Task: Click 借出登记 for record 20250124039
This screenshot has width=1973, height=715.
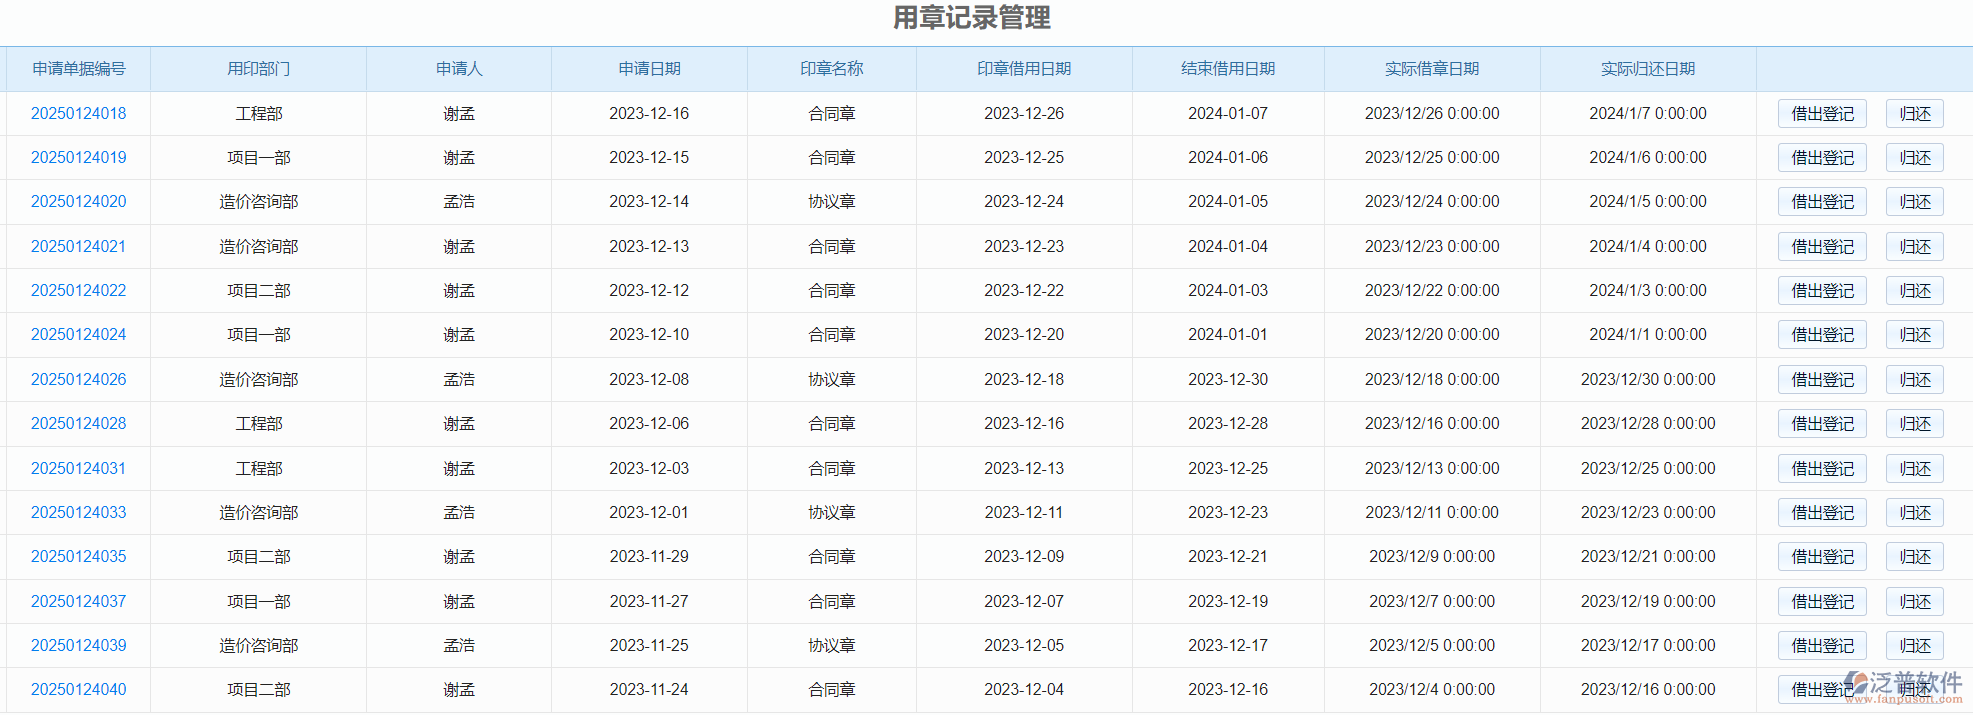Action: (x=1822, y=646)
